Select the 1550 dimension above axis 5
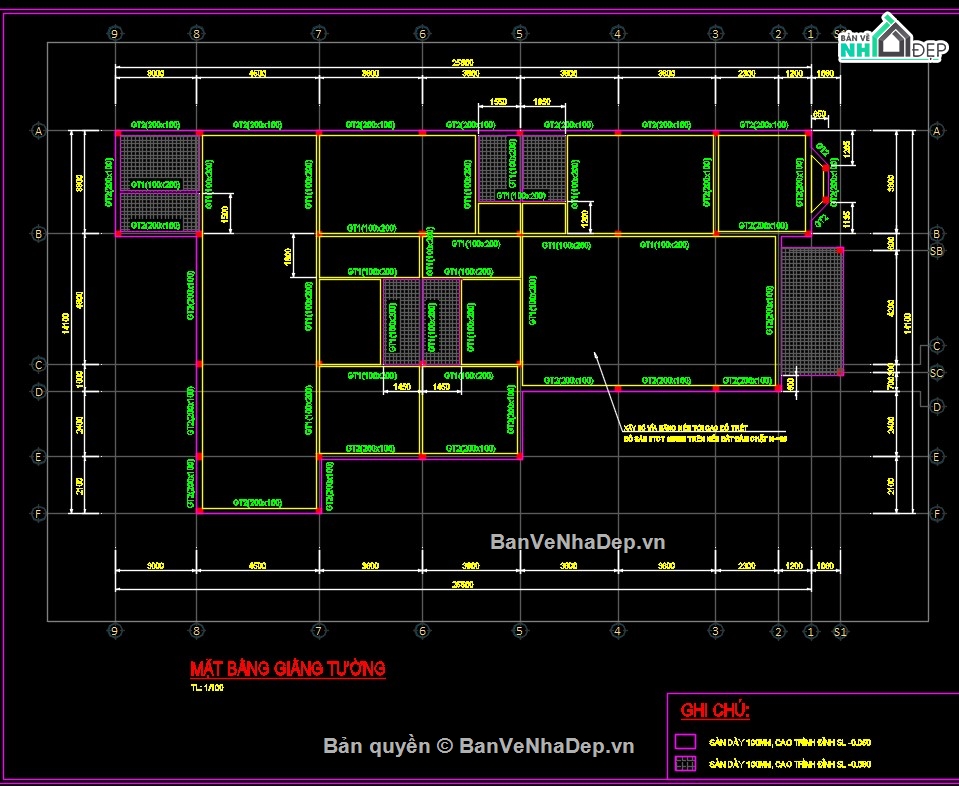 pos(498,102)
